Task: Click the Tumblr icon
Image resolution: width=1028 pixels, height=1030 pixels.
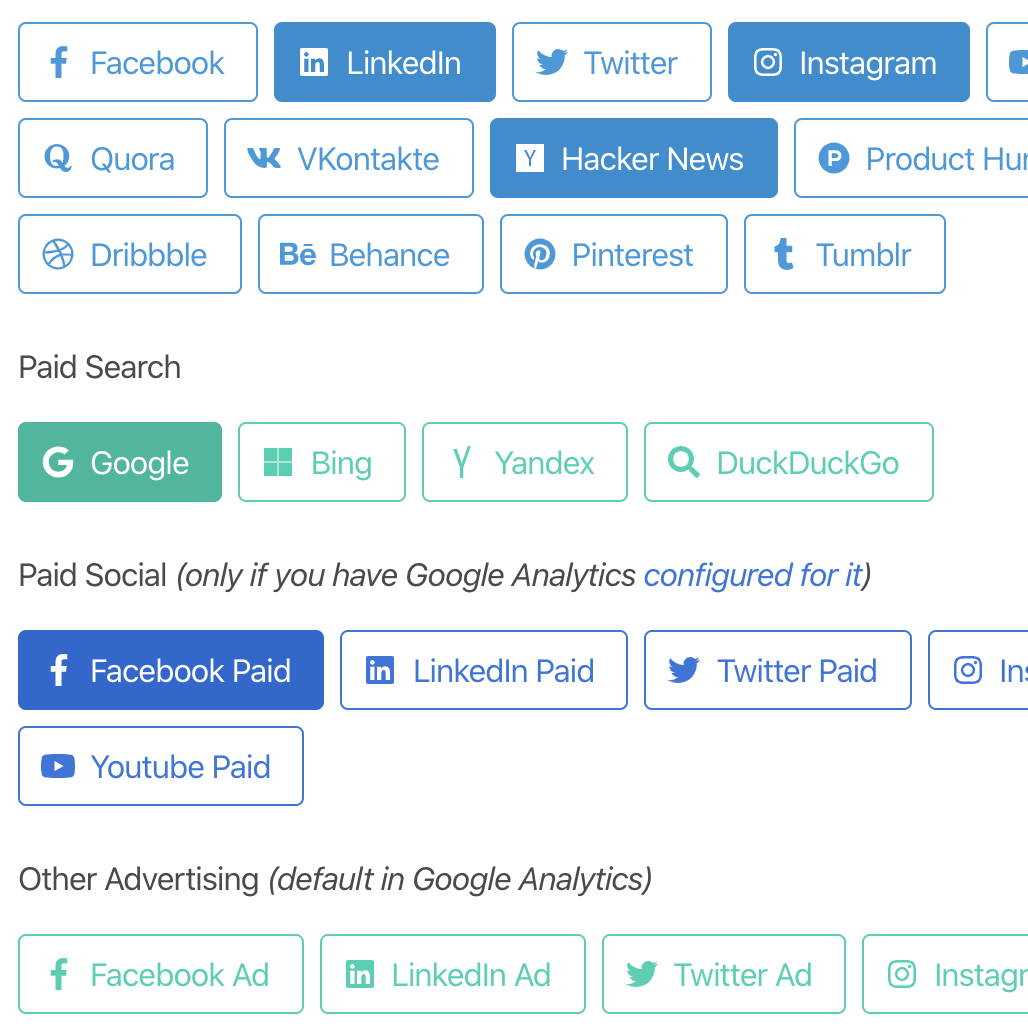Action: click(782, 254)
